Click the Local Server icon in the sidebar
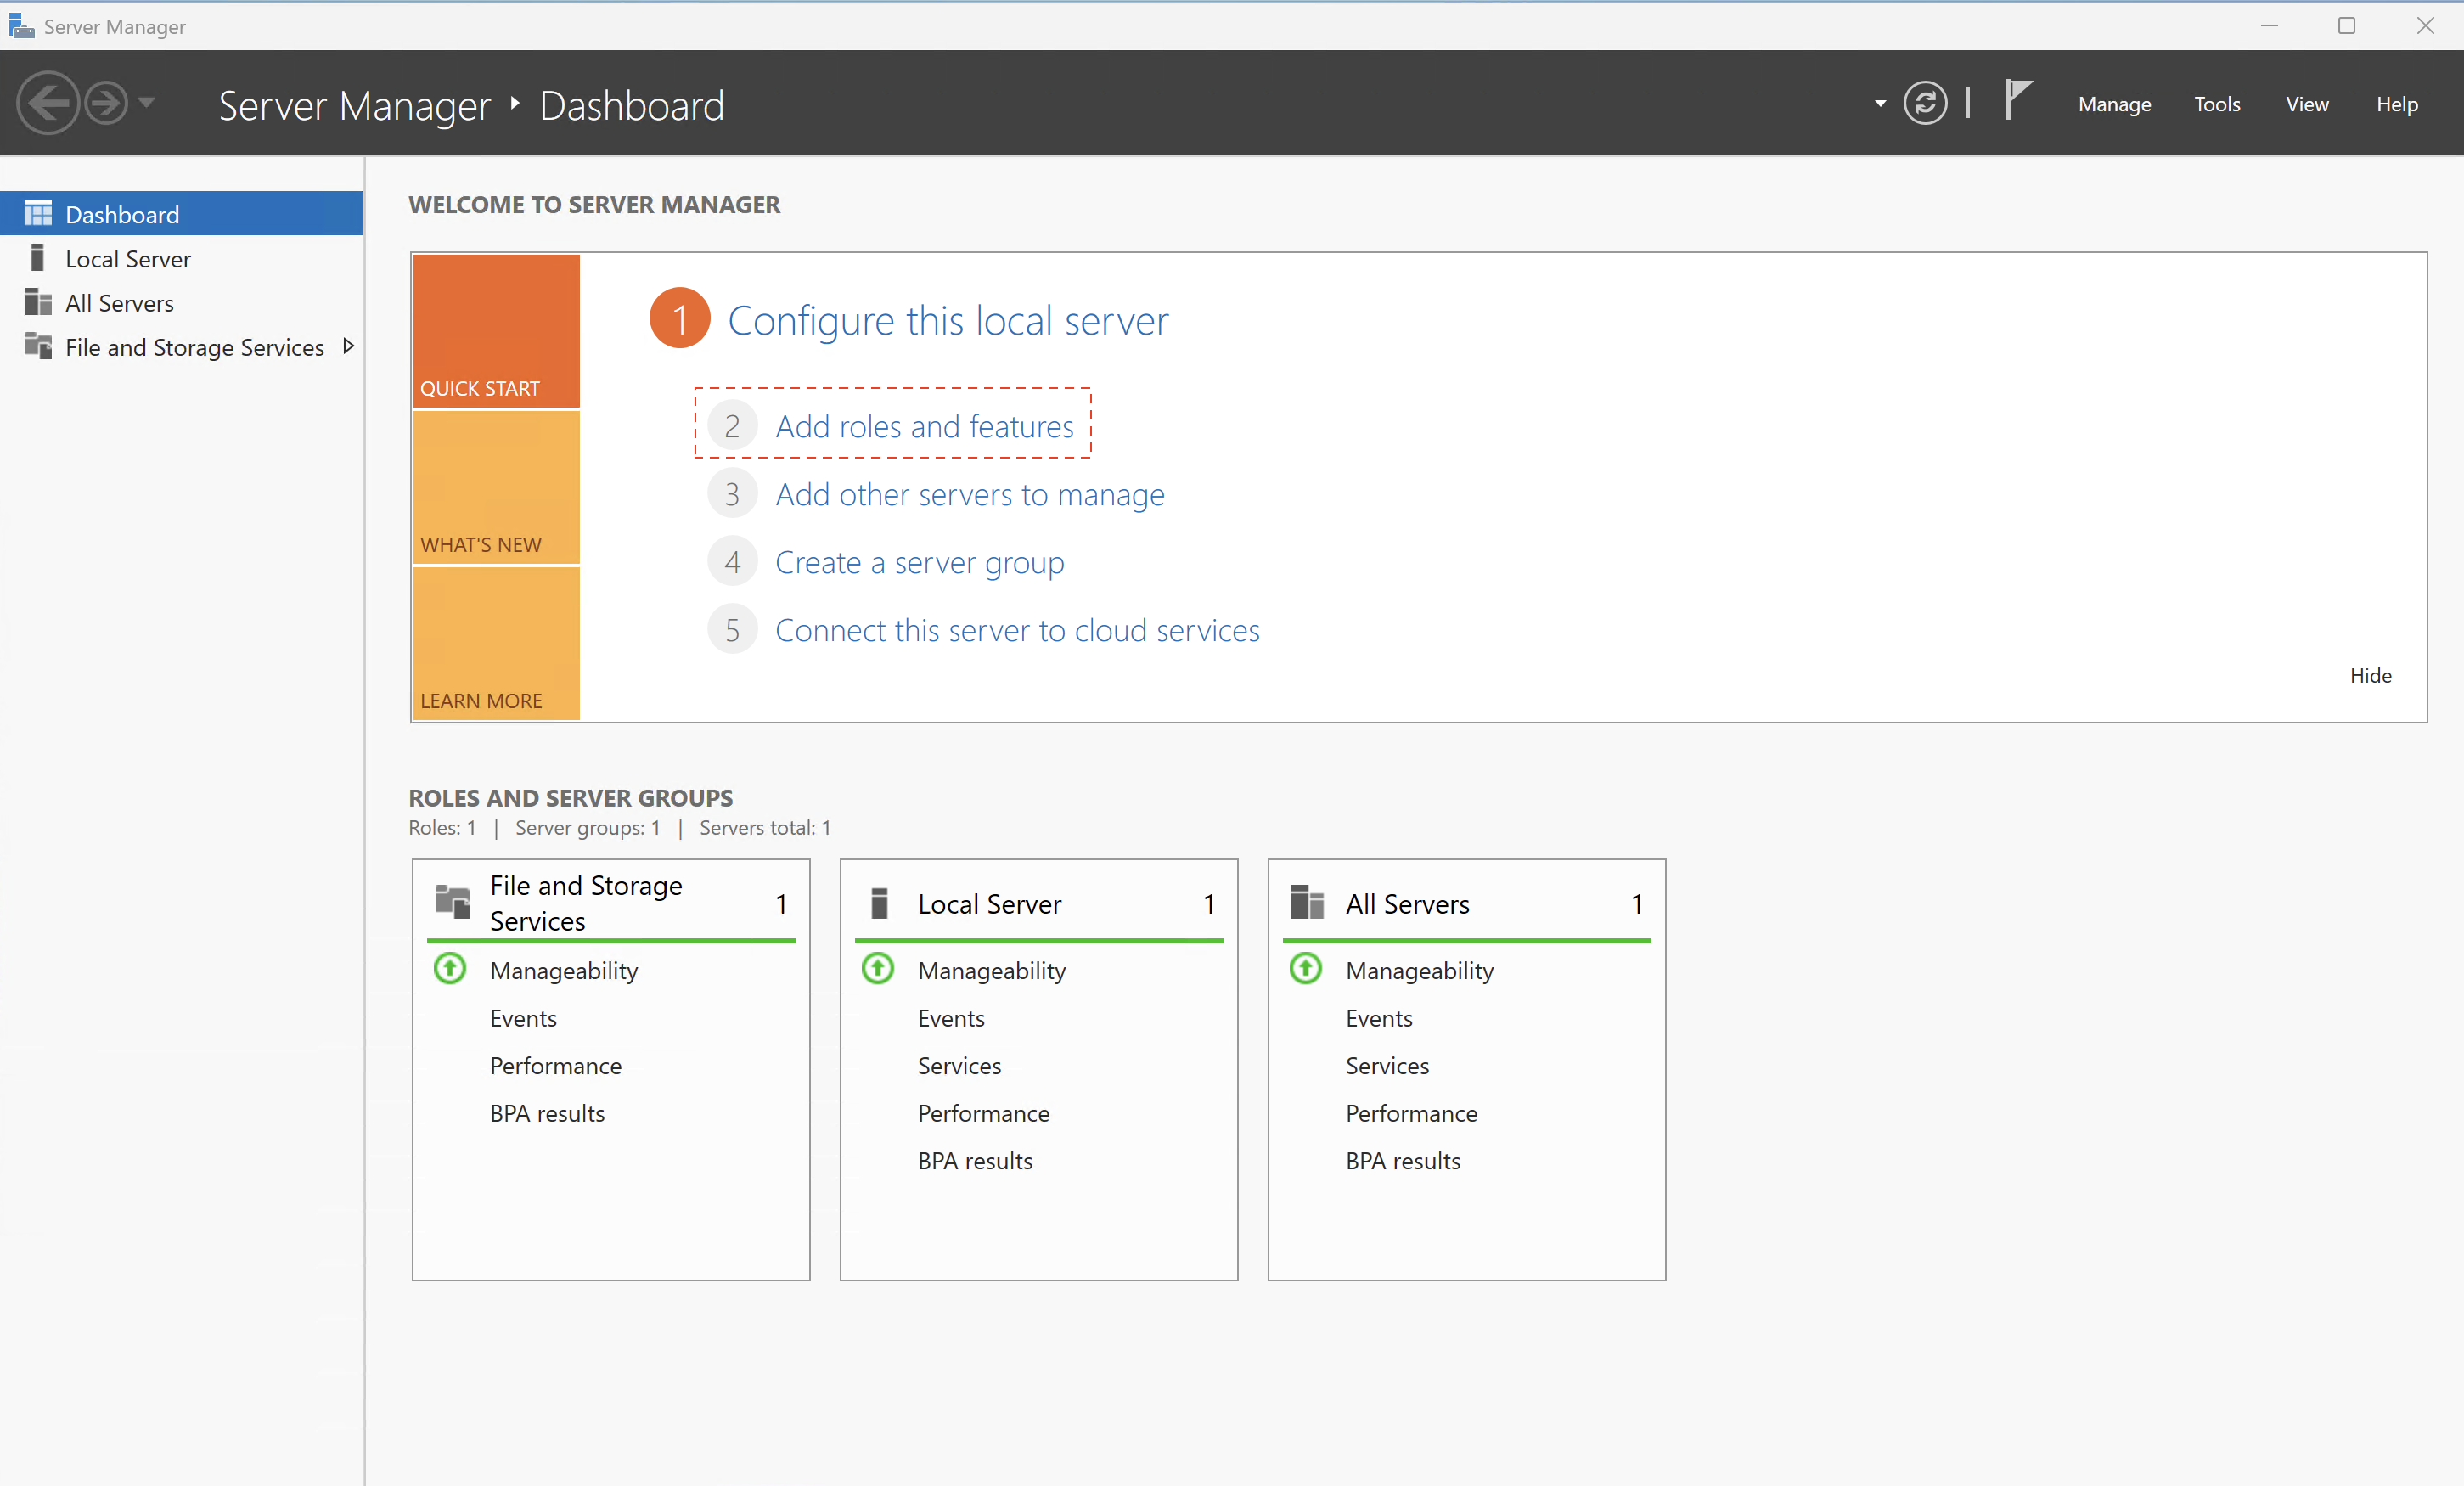The image size is (2464, 1486). coord(38,259)
